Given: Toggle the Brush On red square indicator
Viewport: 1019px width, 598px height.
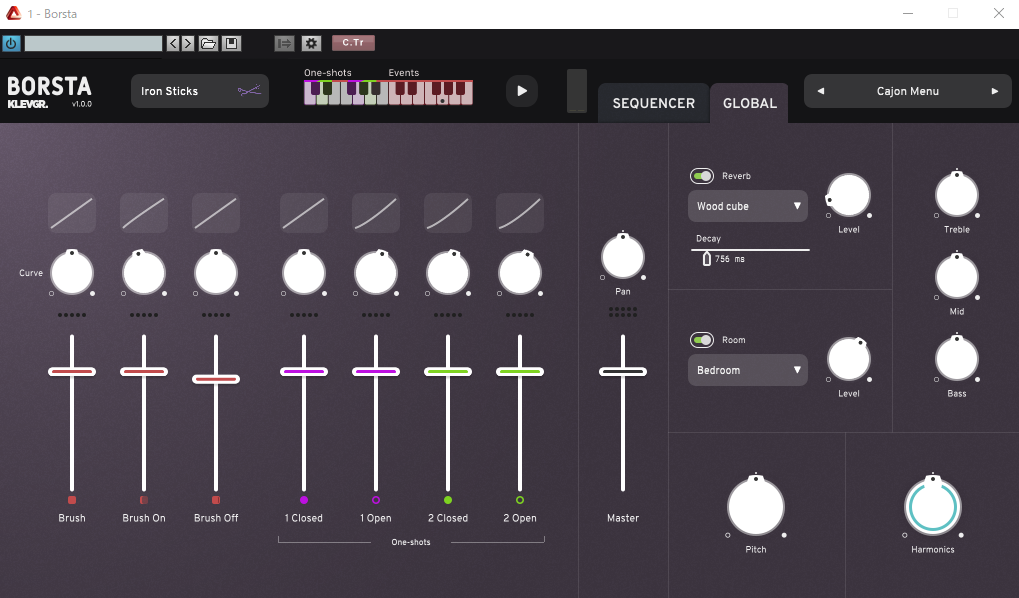Looking at the screenshot, I should click(144, 500).
